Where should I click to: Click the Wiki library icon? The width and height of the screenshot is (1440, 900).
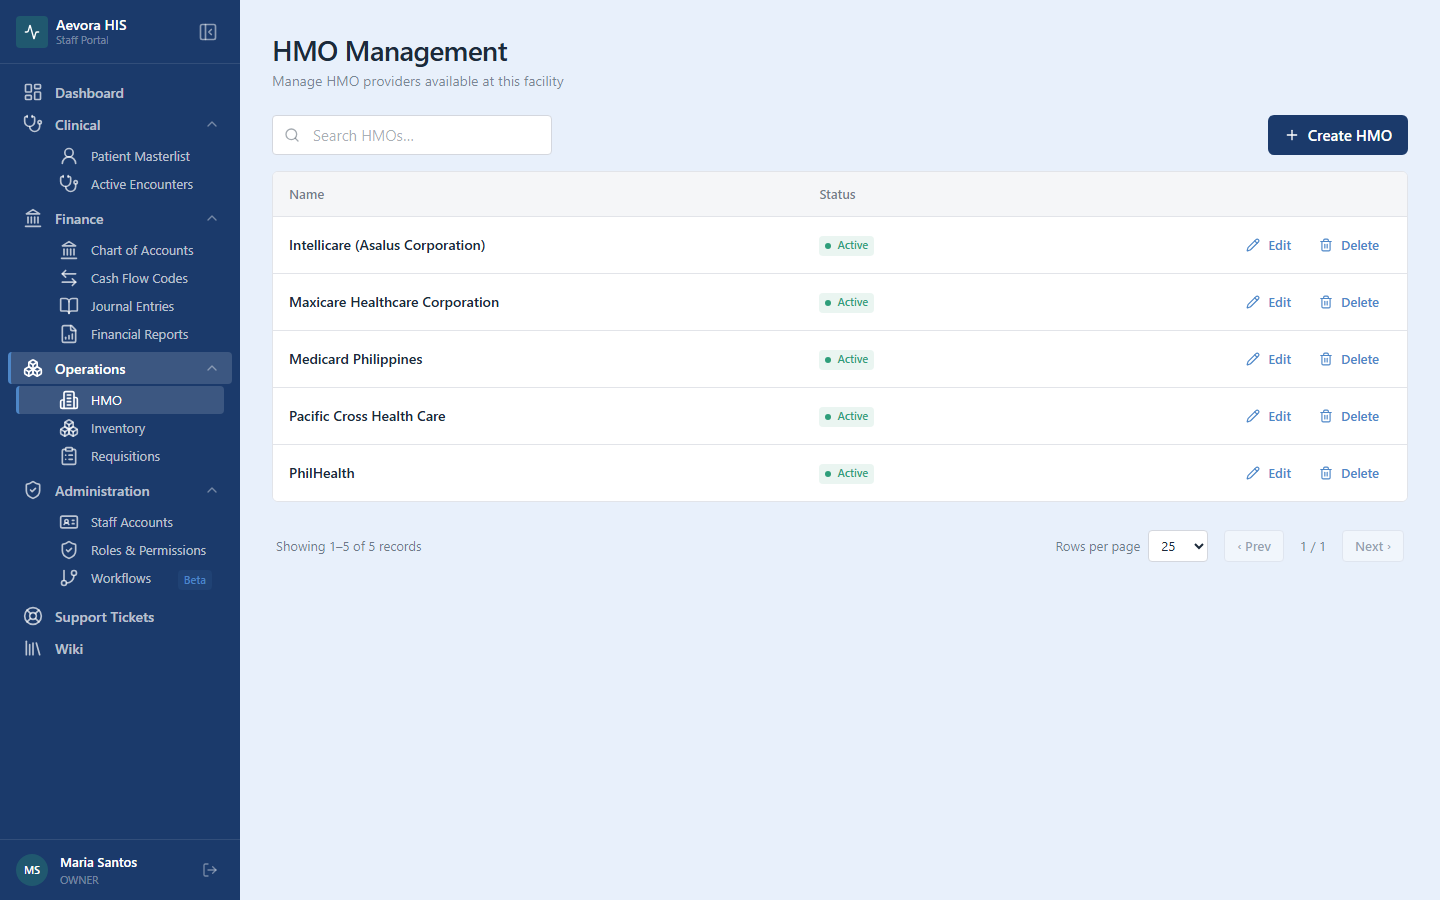(x=33, y=648)
